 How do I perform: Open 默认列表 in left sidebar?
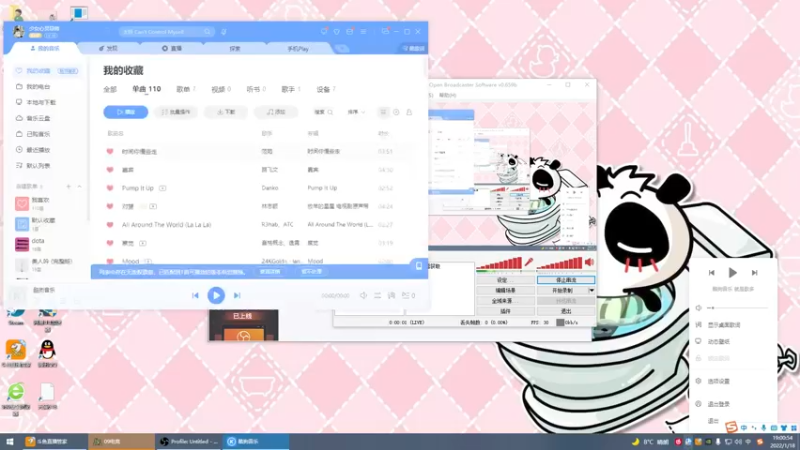coord(38,166)
